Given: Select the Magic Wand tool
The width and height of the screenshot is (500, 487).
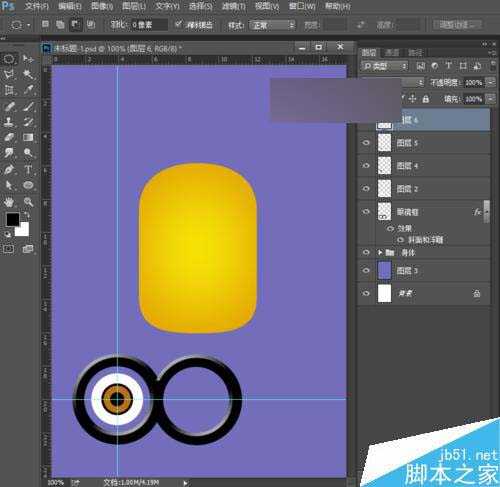Looking at the screenshot, I should click(28, 74).
